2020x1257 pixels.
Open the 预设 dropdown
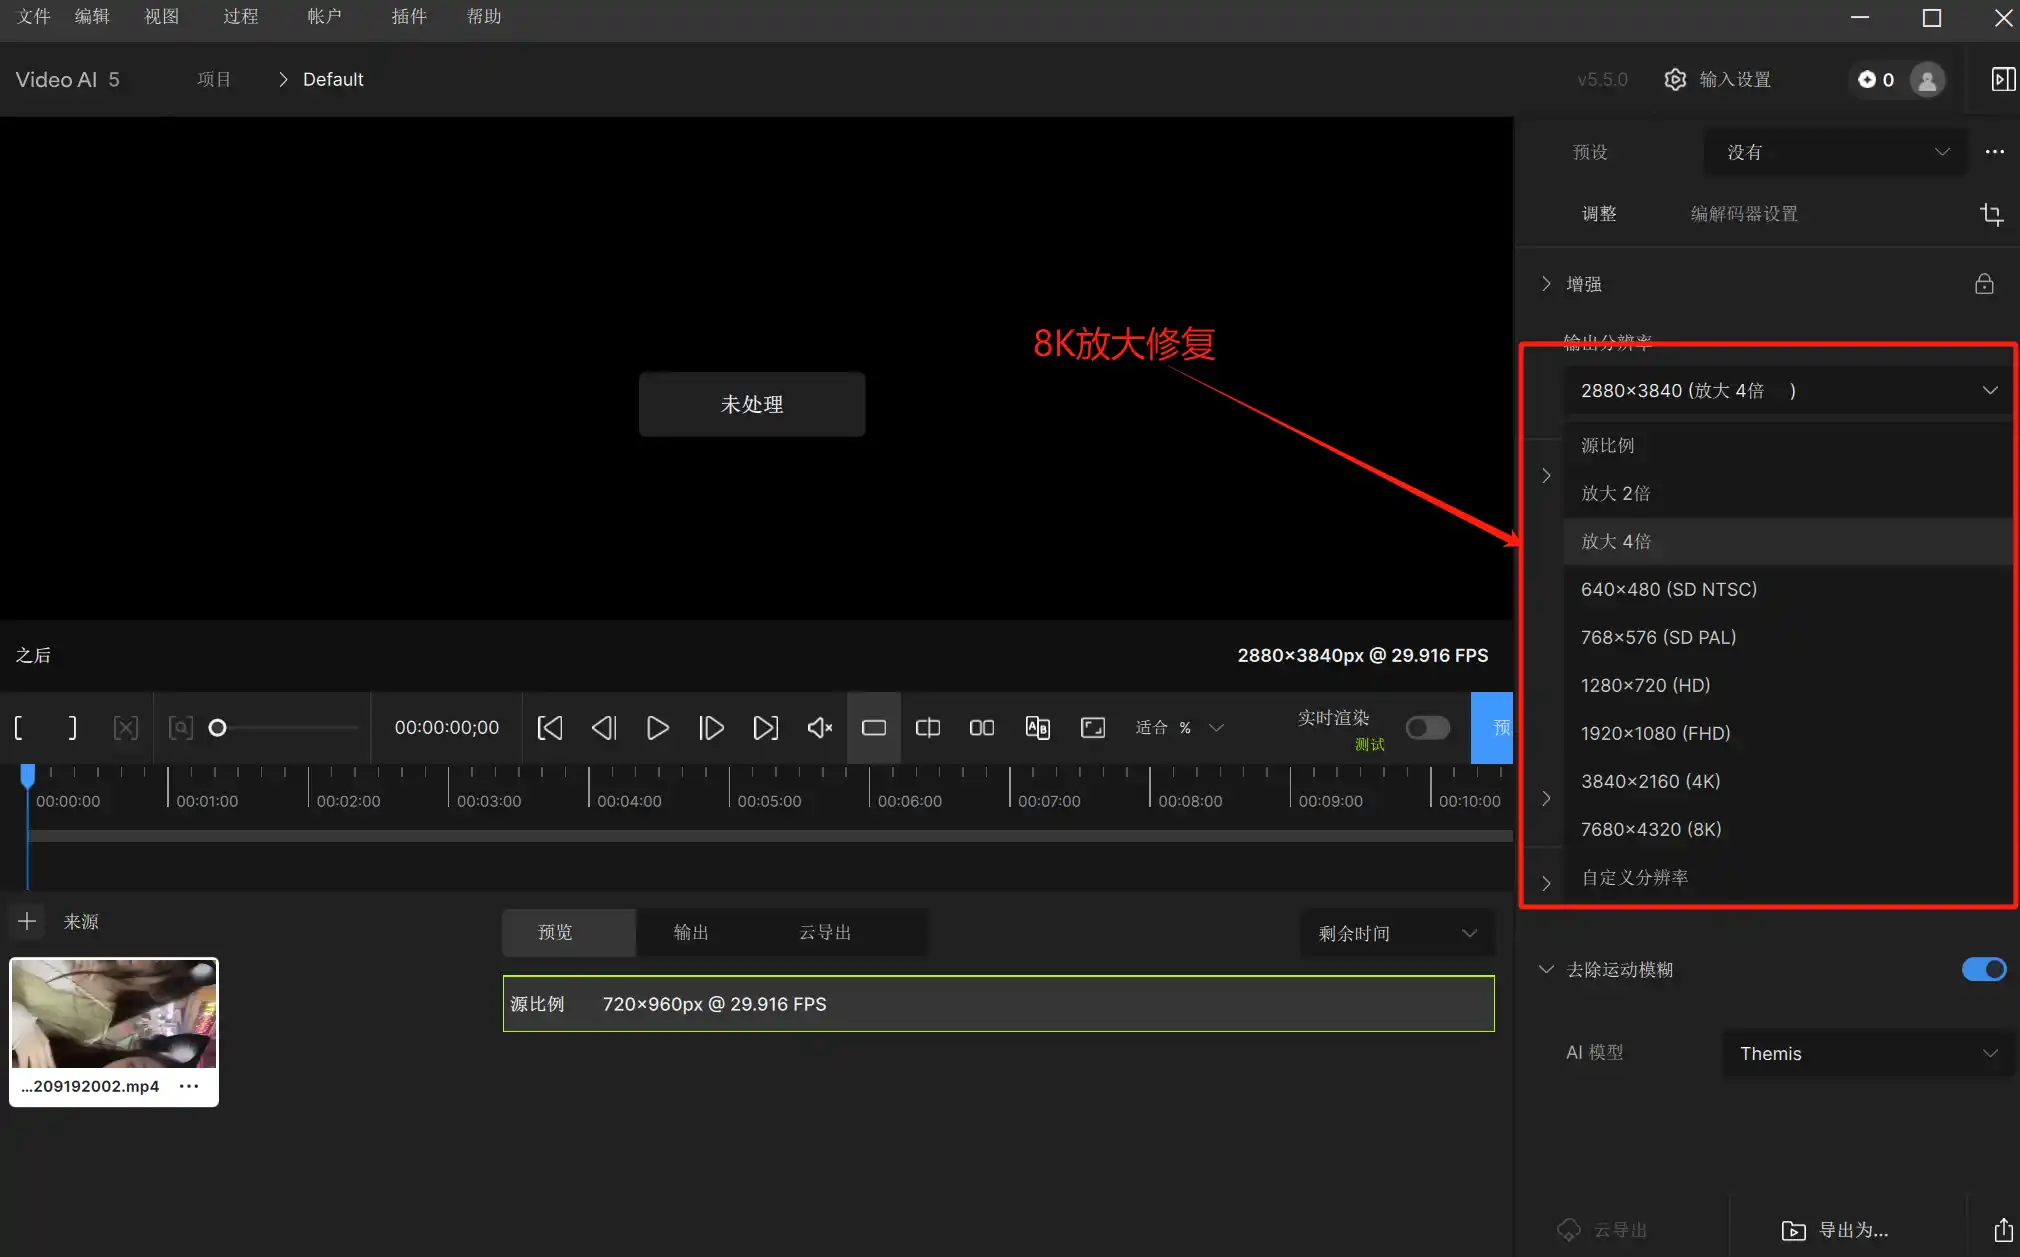pyautogui.click(x=1834, y=152)
